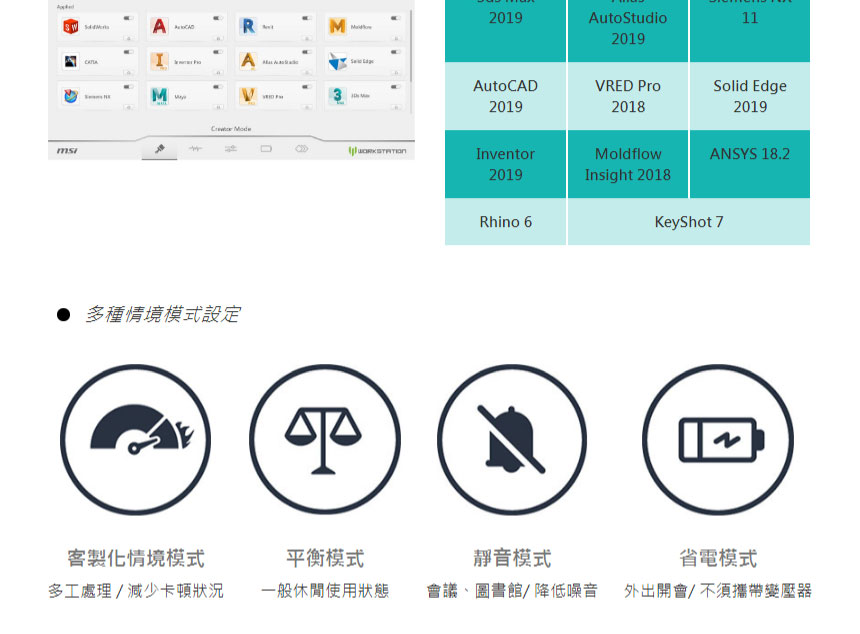
Task: Click the msi logo in bottom bar
Action: [x=67, y=150]
